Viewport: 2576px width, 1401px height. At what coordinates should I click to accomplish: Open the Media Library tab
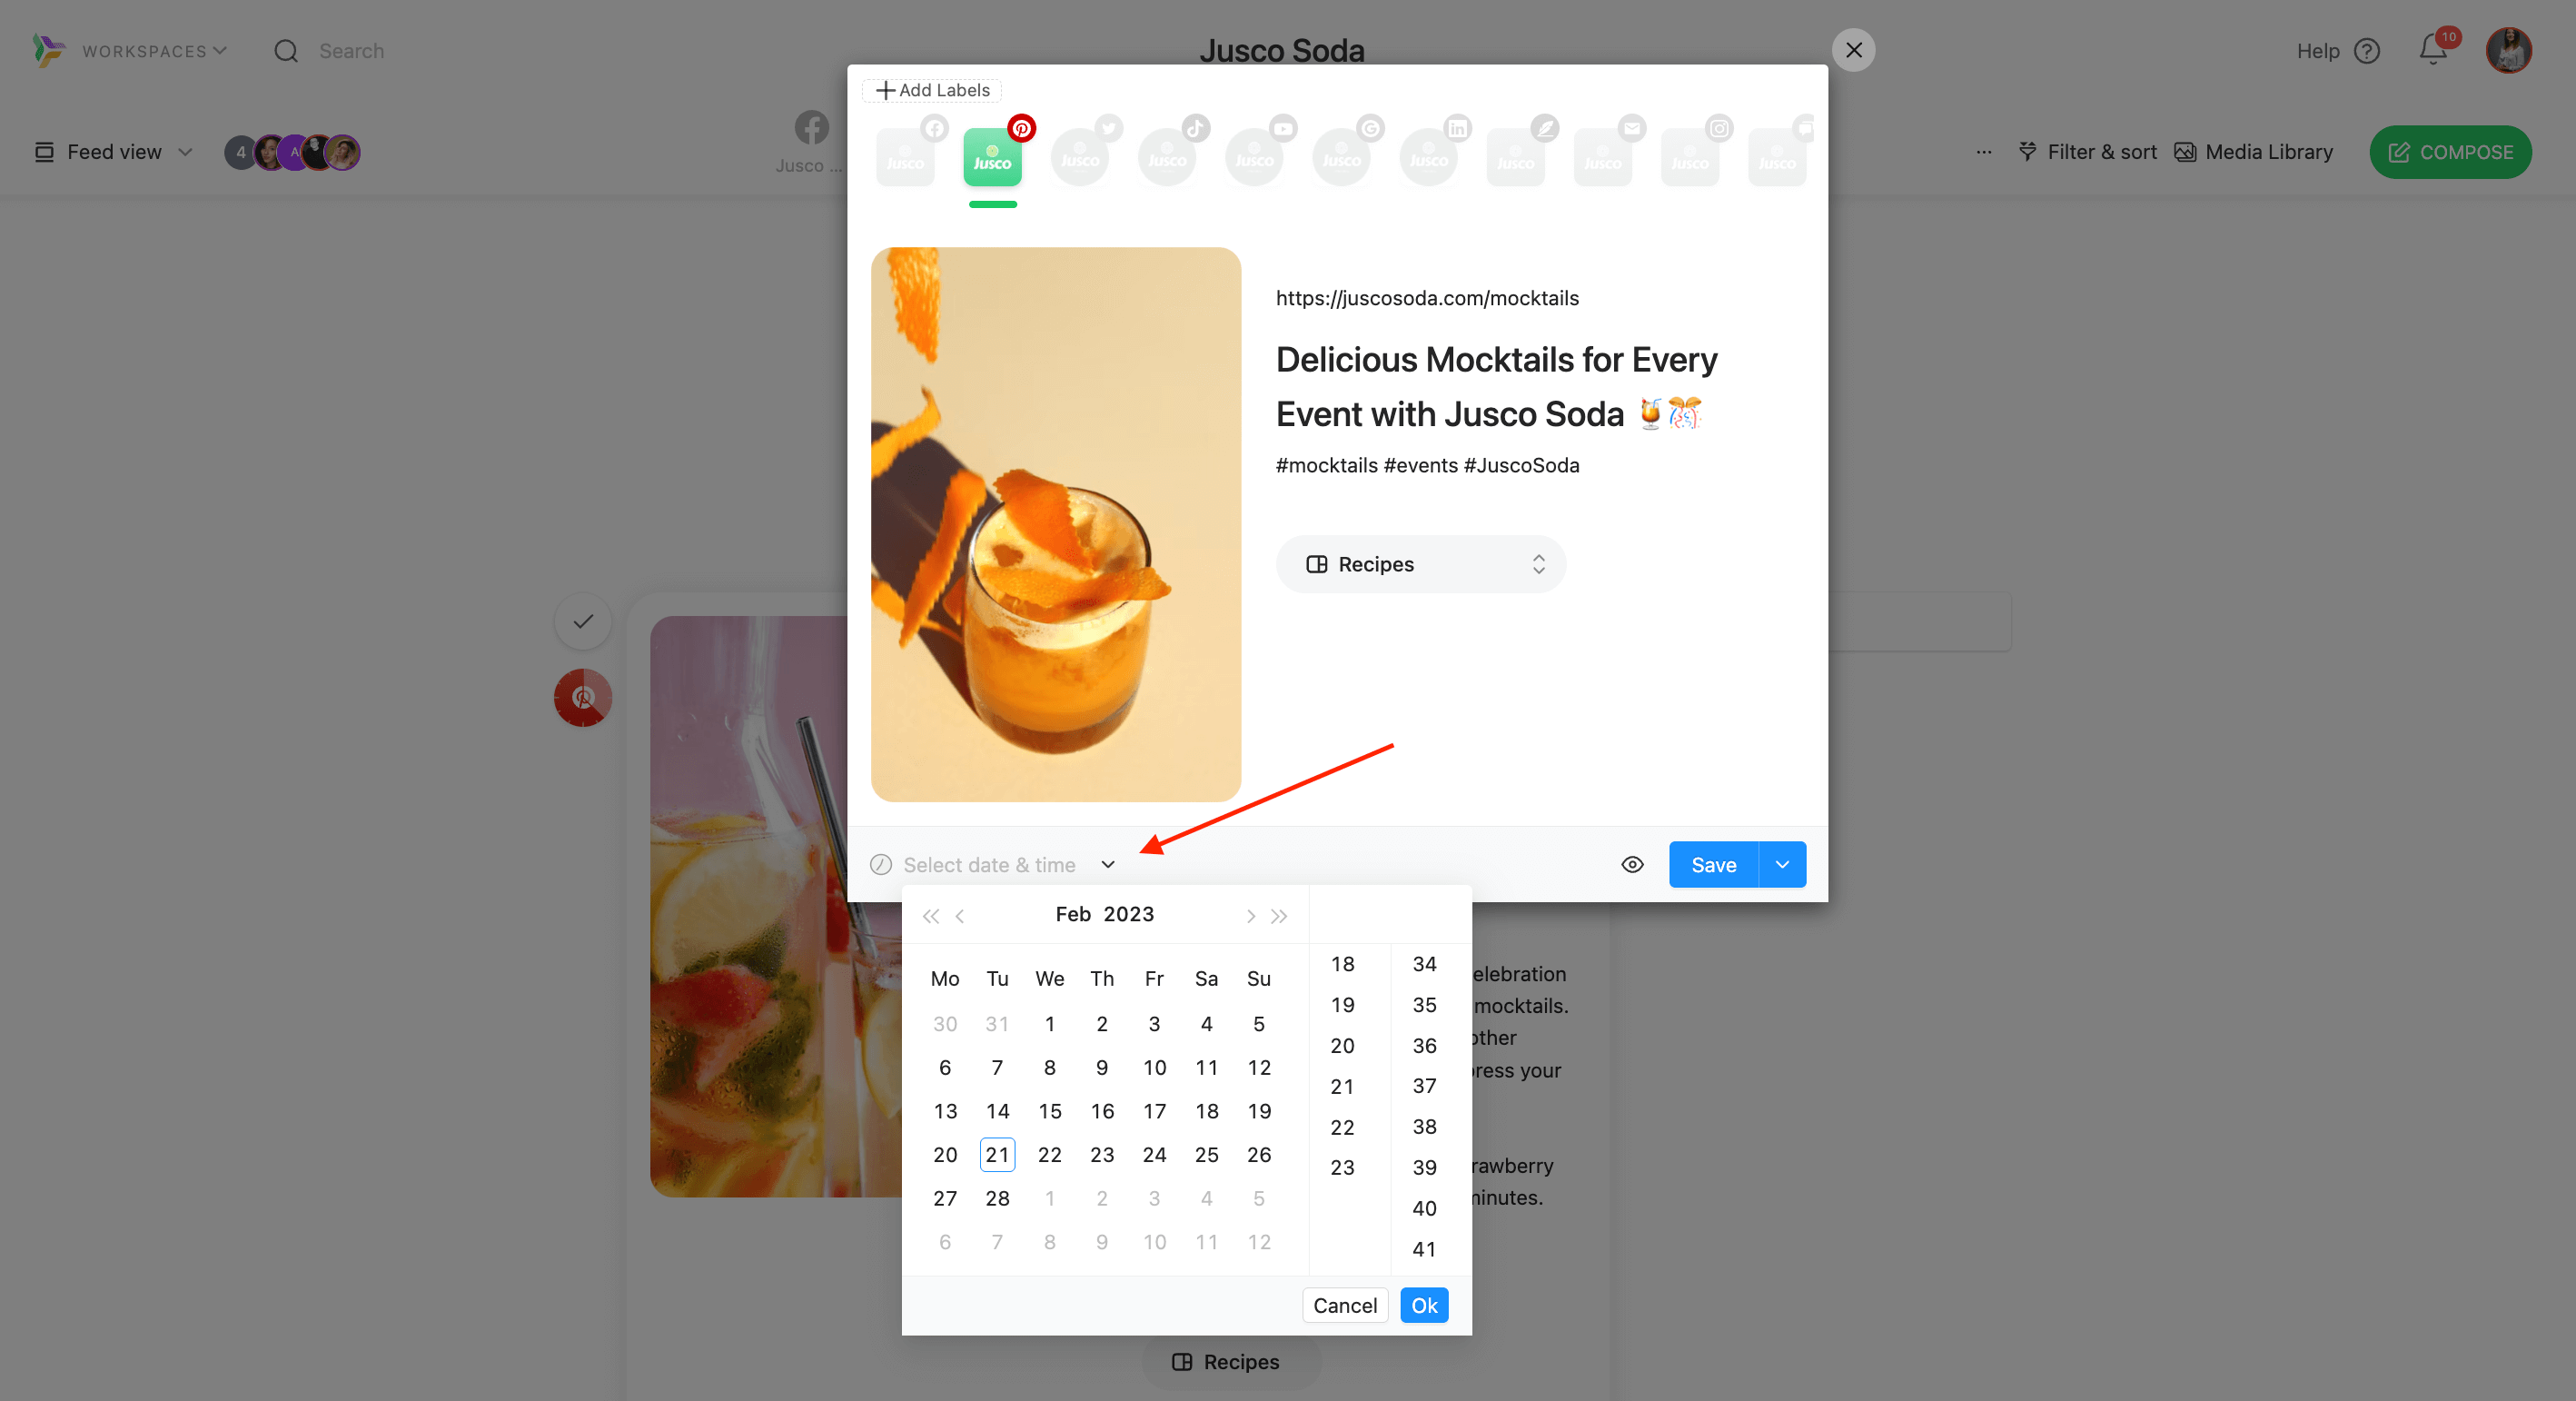[2252, 152]
